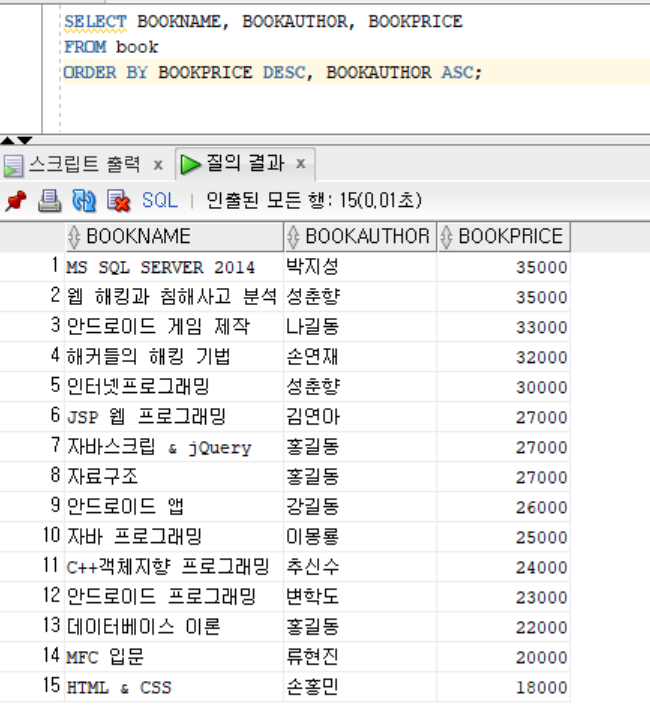This screenshot has height=714, width=650.
Task: Select the price cell 24000
Action: point(503,567)
